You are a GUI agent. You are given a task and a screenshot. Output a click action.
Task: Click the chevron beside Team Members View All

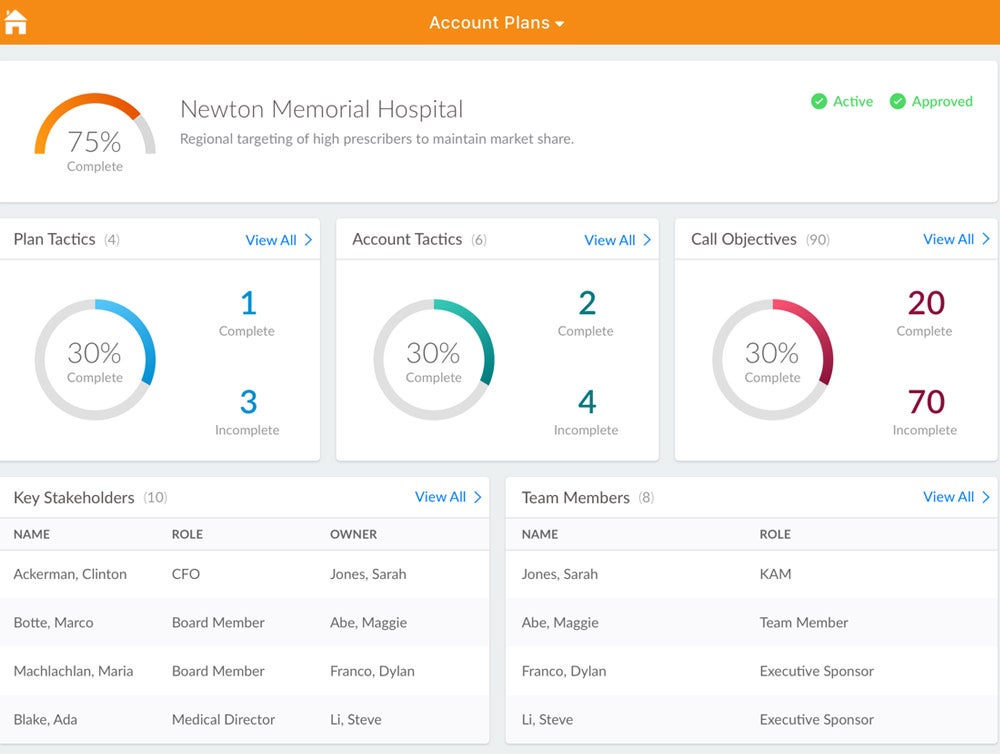986,497
